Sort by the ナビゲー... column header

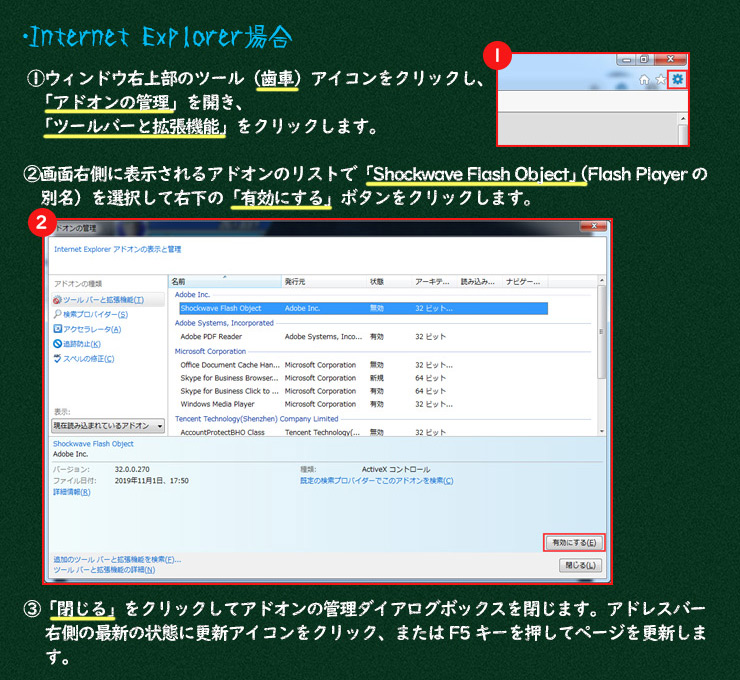click(524, 281)
